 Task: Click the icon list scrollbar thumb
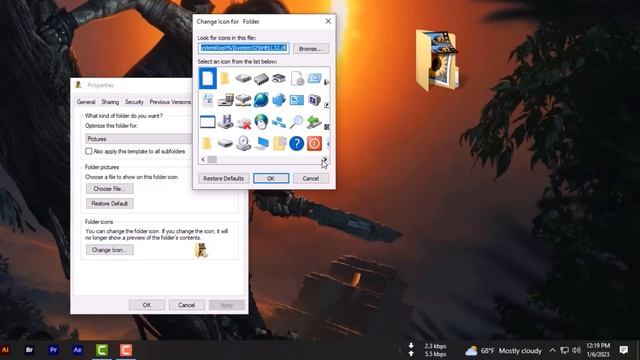tap(212, 160)
